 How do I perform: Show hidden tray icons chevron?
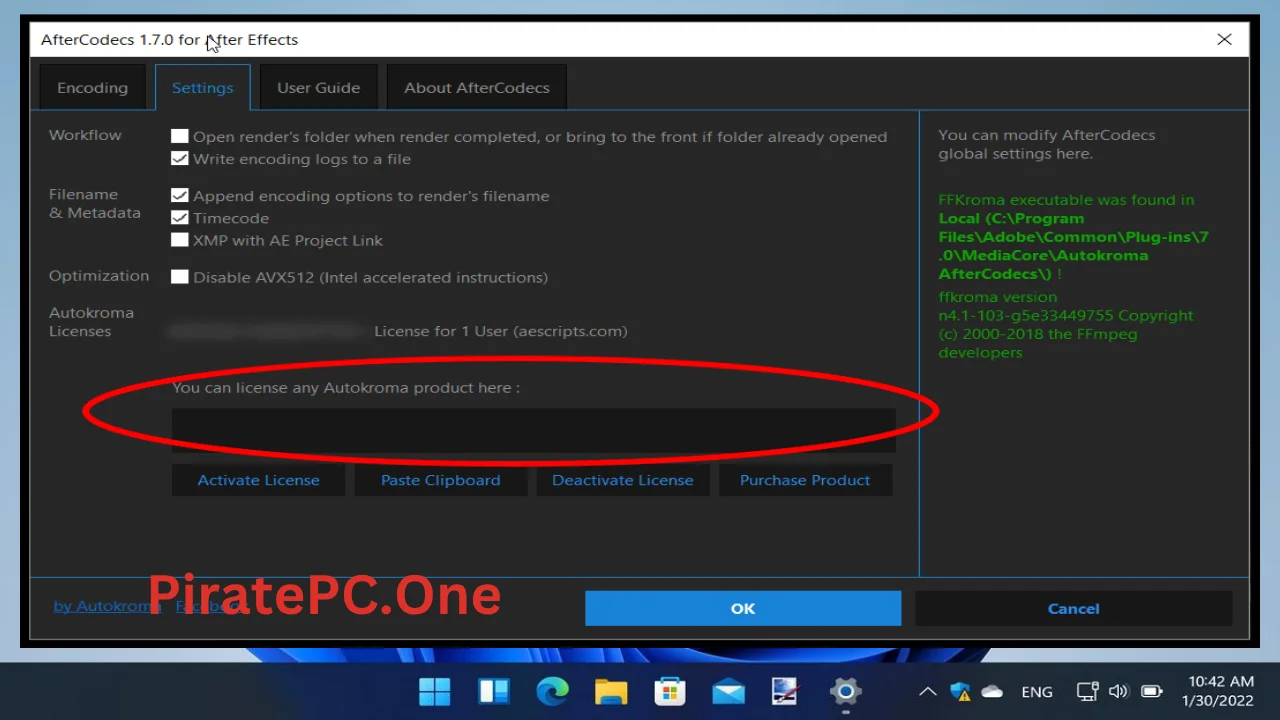[x=928, y=691]
